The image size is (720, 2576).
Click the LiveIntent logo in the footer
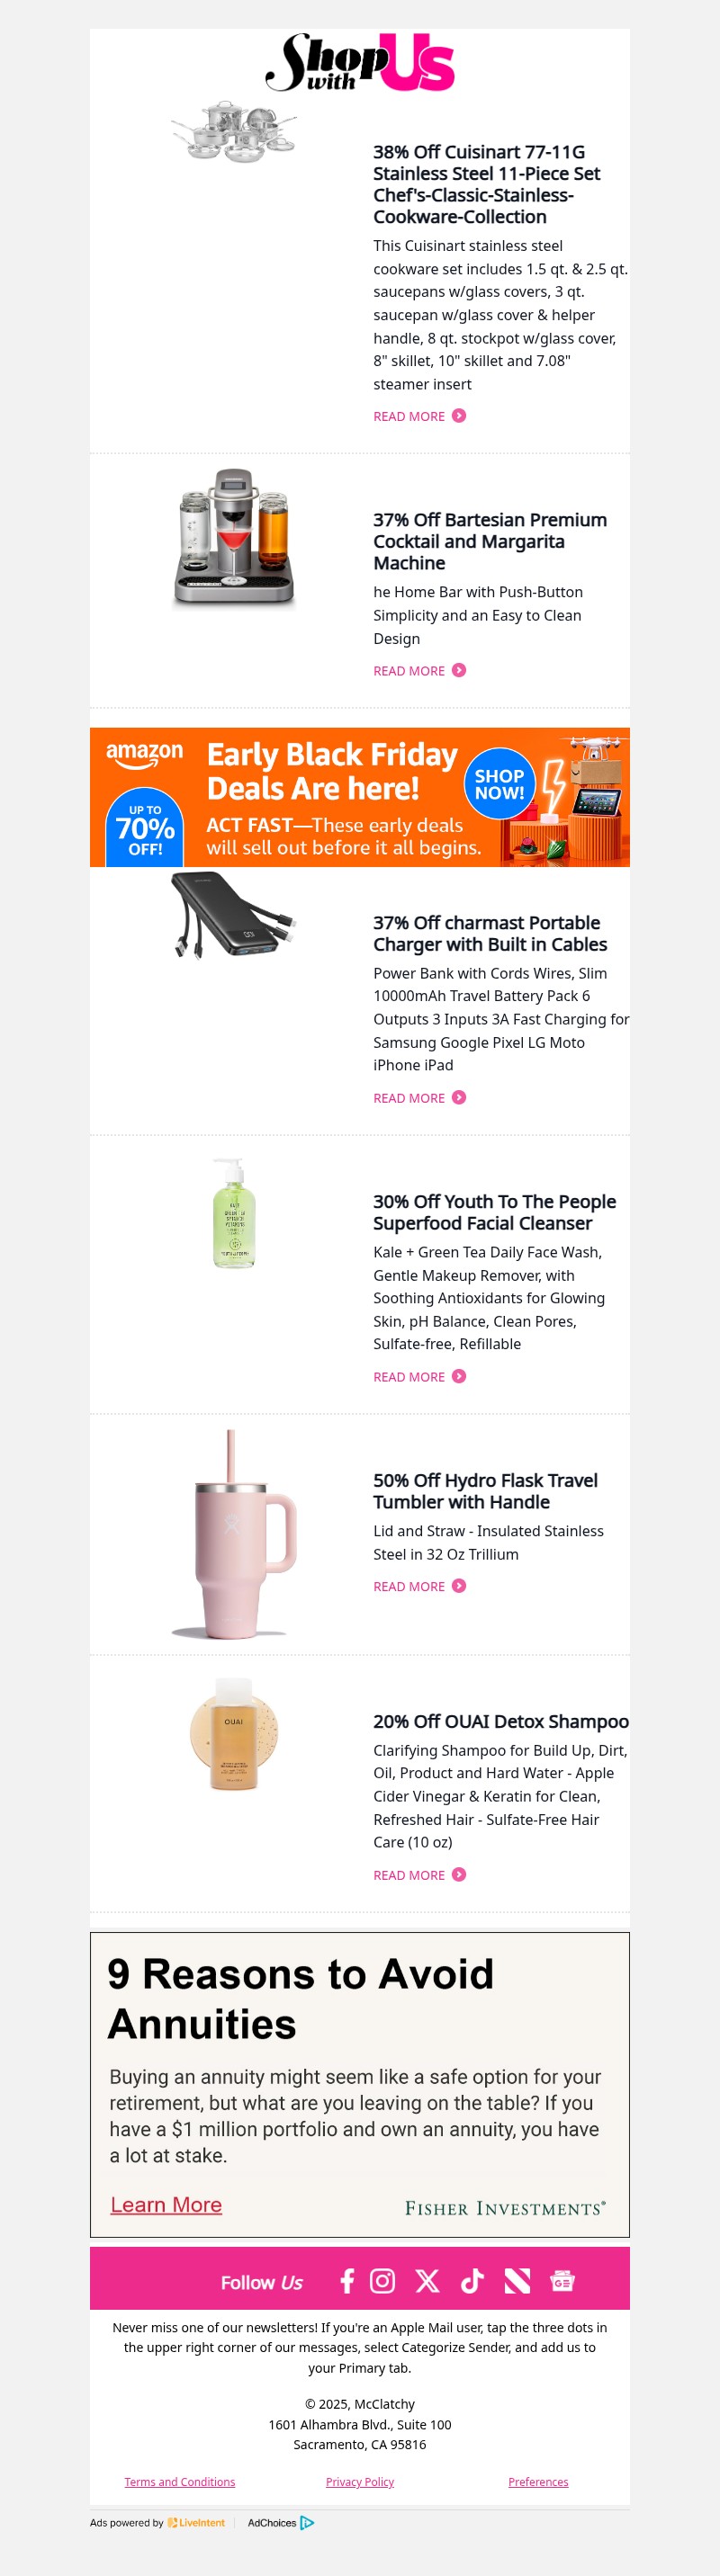(196, 2523)
